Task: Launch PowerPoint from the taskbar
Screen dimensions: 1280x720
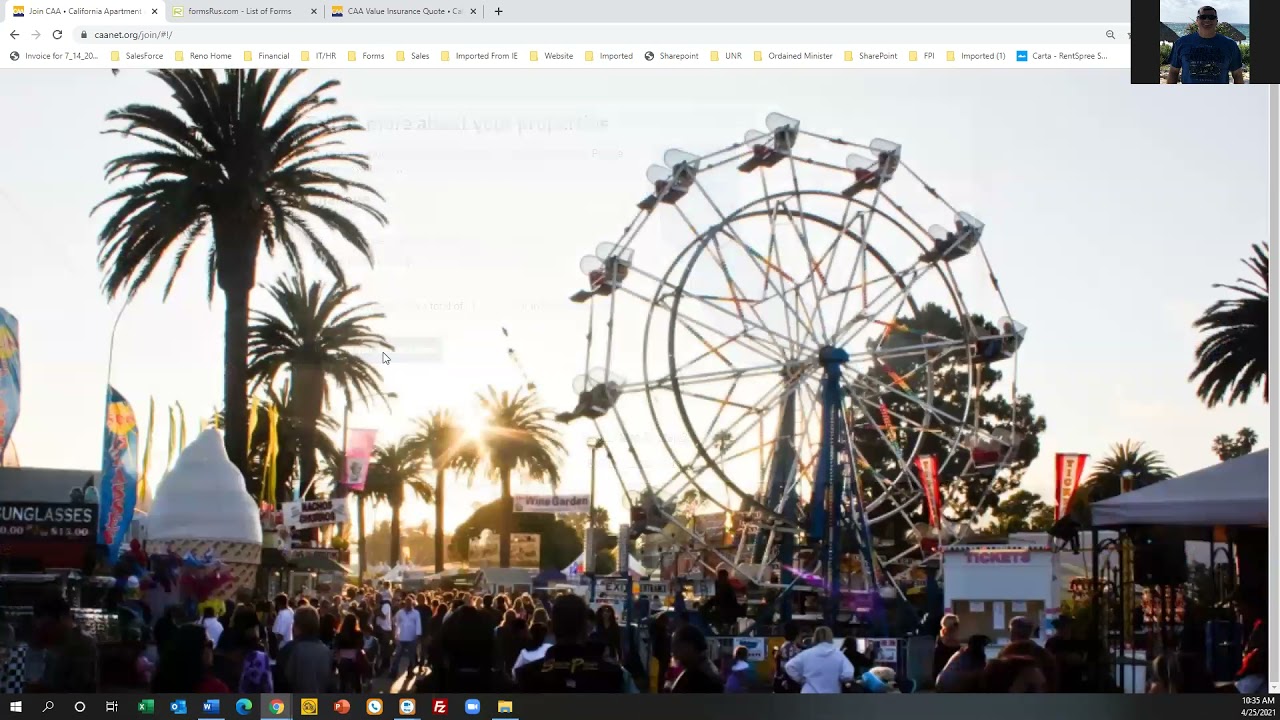Action: point(341,706)
